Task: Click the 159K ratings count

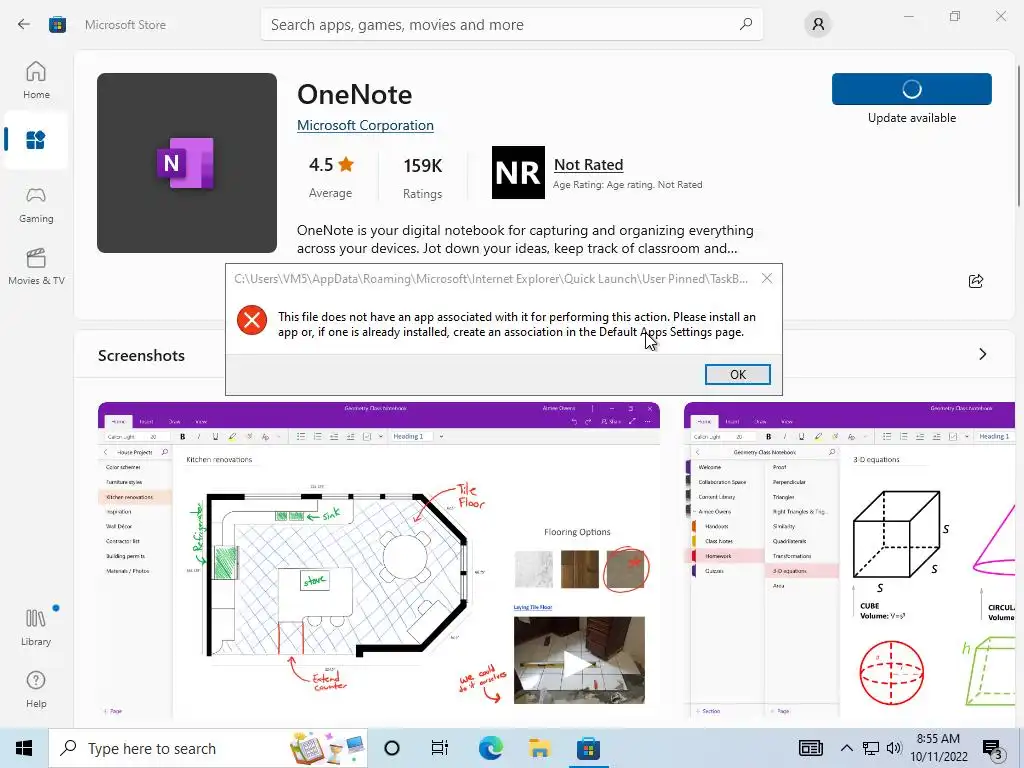Action: click(x=423, y=176)
